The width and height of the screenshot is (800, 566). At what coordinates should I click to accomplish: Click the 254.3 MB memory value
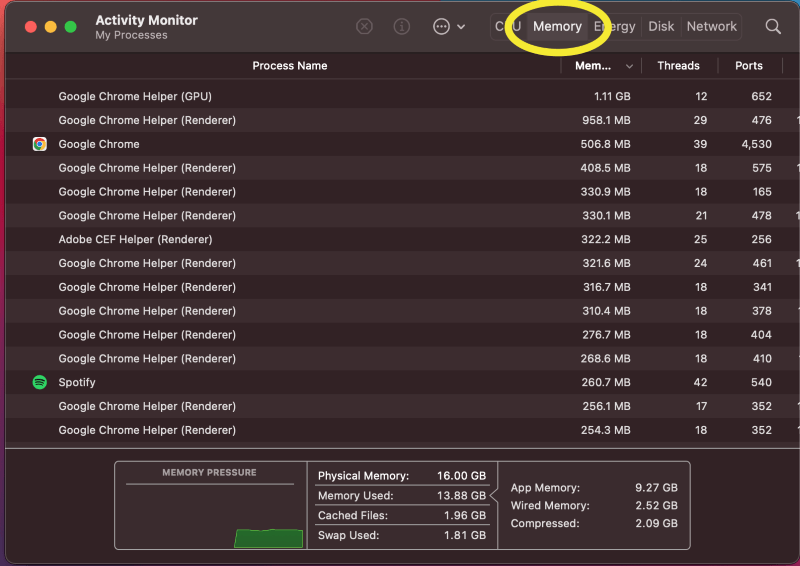(x=606, y=430)
